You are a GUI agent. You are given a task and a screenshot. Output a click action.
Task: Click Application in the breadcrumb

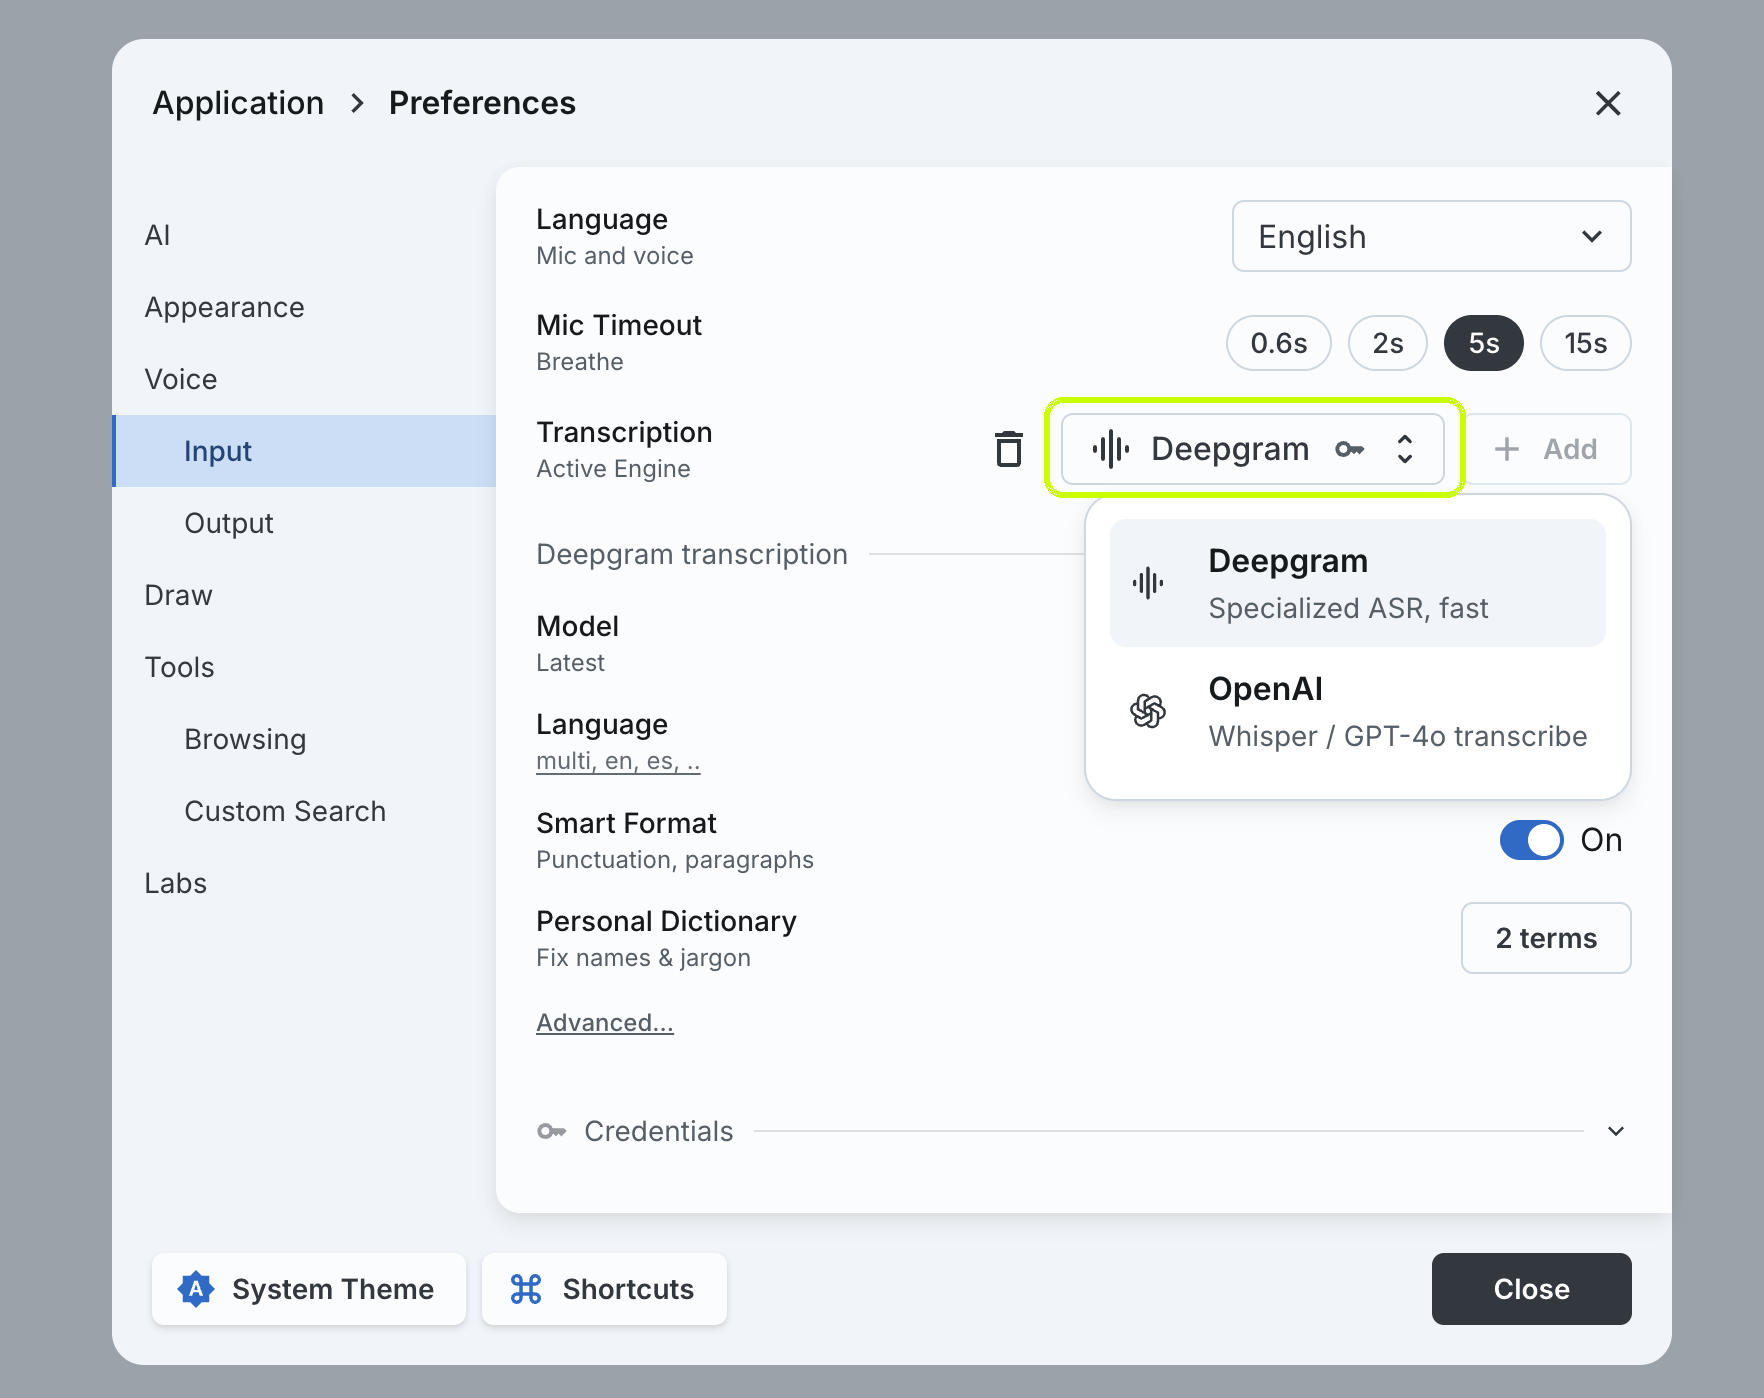238,103
